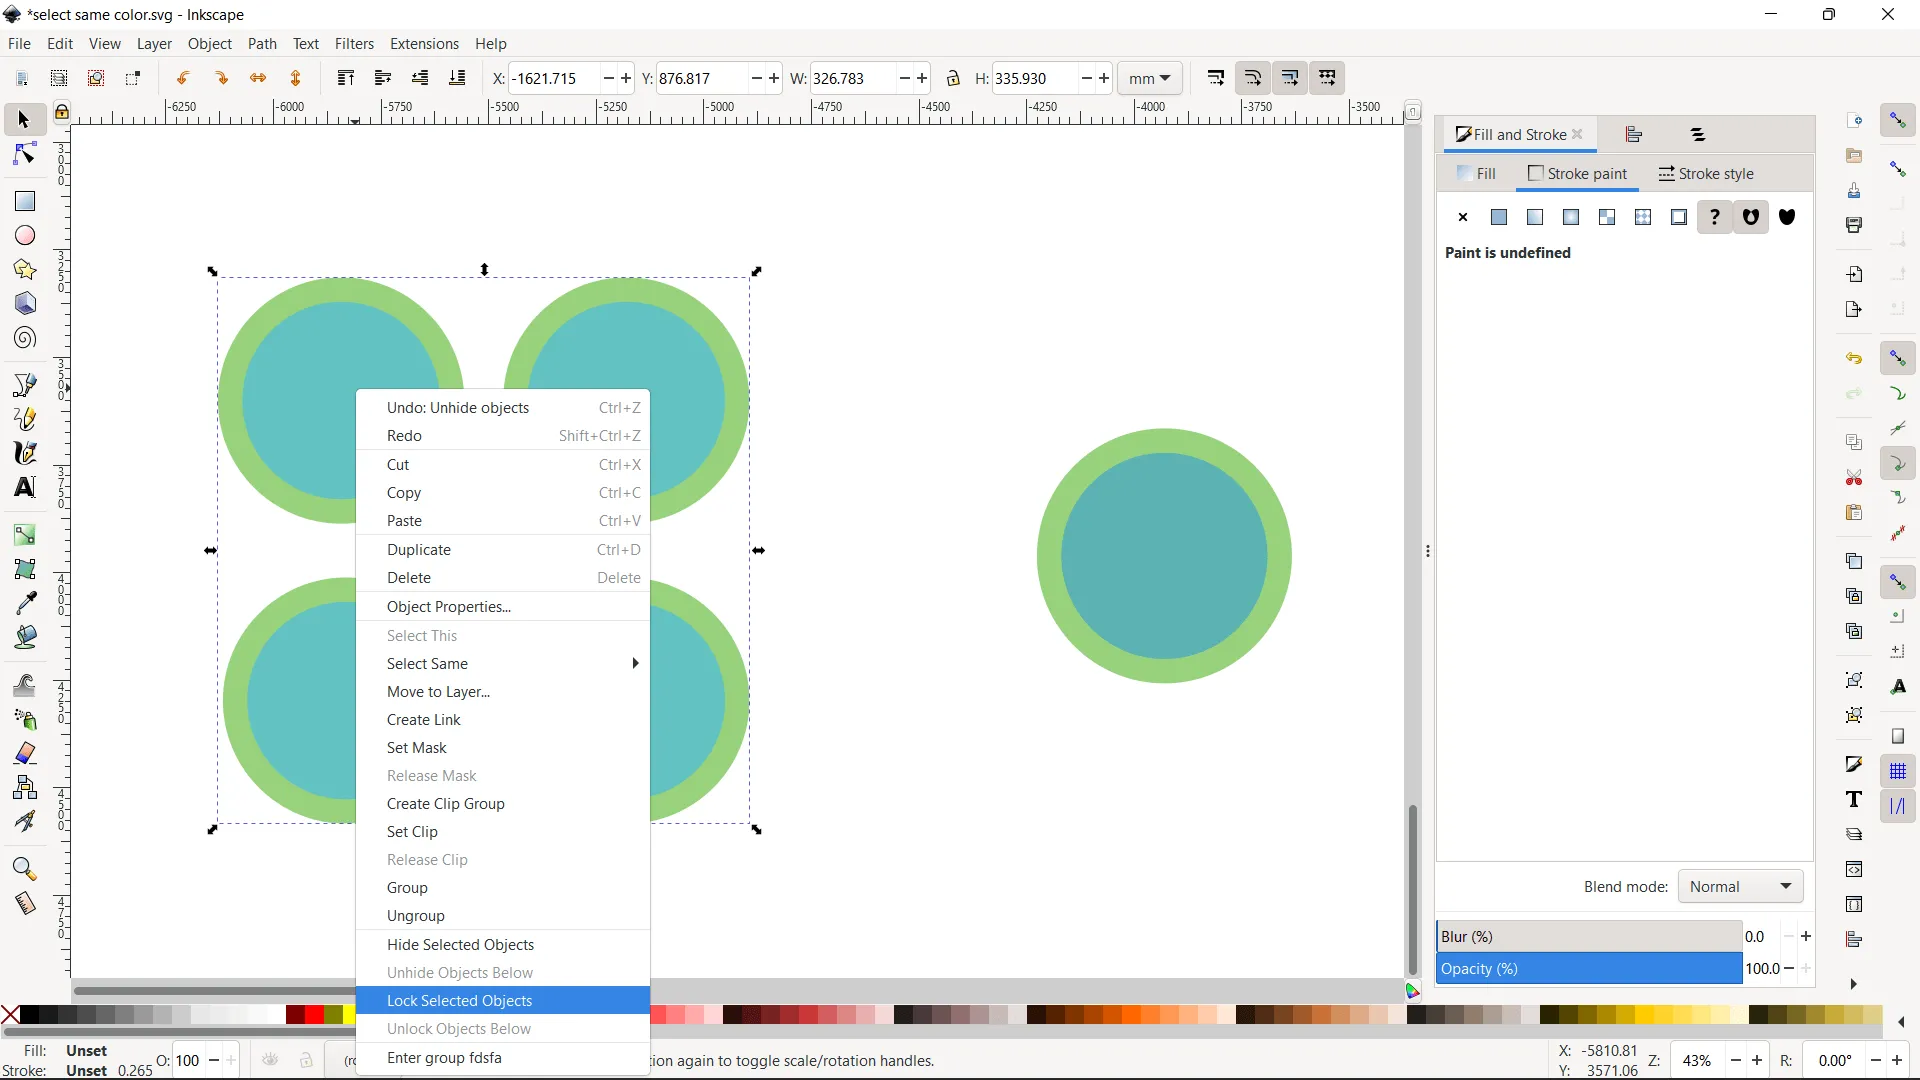Click the unknown paint question mark button
This screenshot has height=1080, width=1920.
[x=1715, y=217]
